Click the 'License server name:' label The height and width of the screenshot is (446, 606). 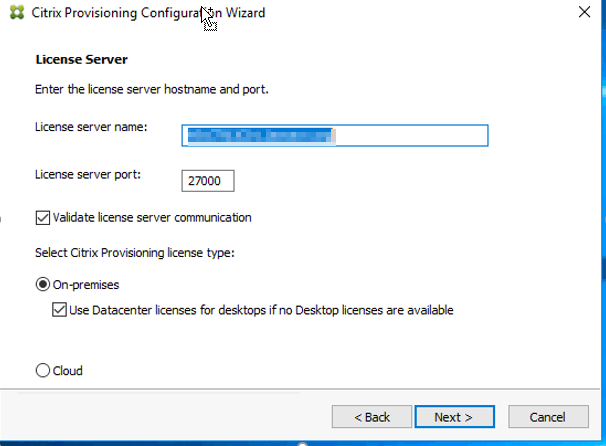pos(91,127)
